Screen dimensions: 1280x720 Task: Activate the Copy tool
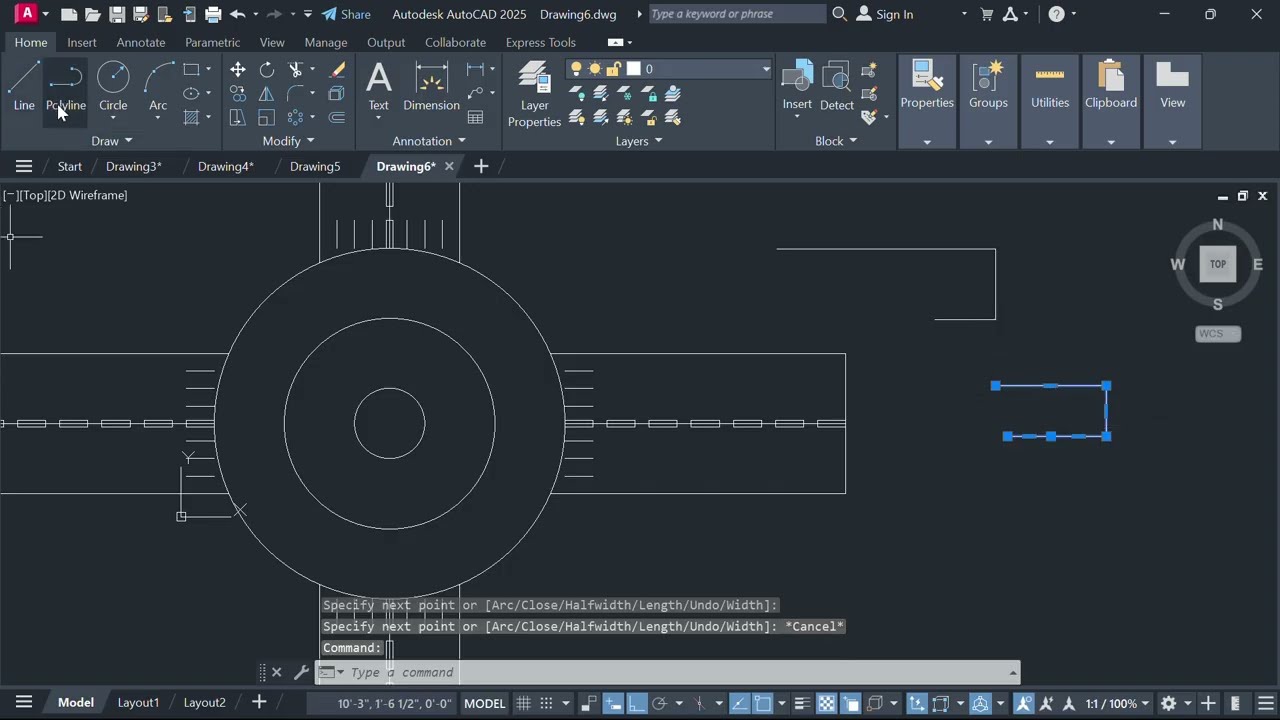point(238,93)
